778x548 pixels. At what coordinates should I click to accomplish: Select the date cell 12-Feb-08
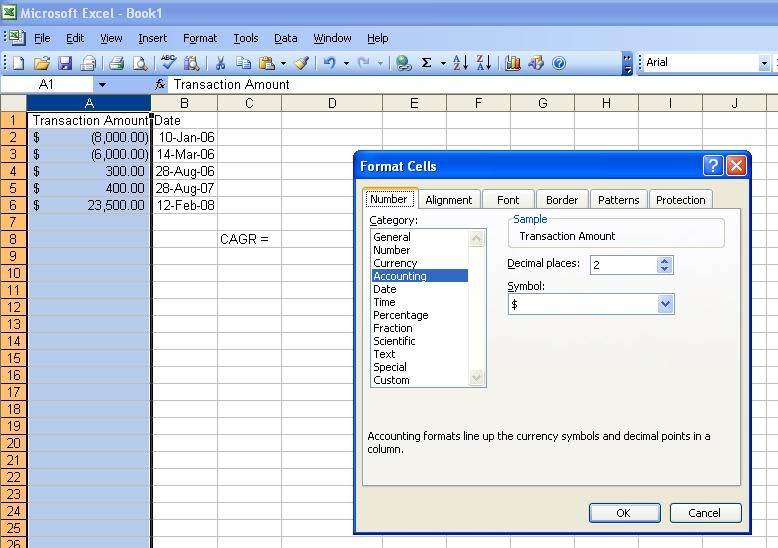coord(185,205)
